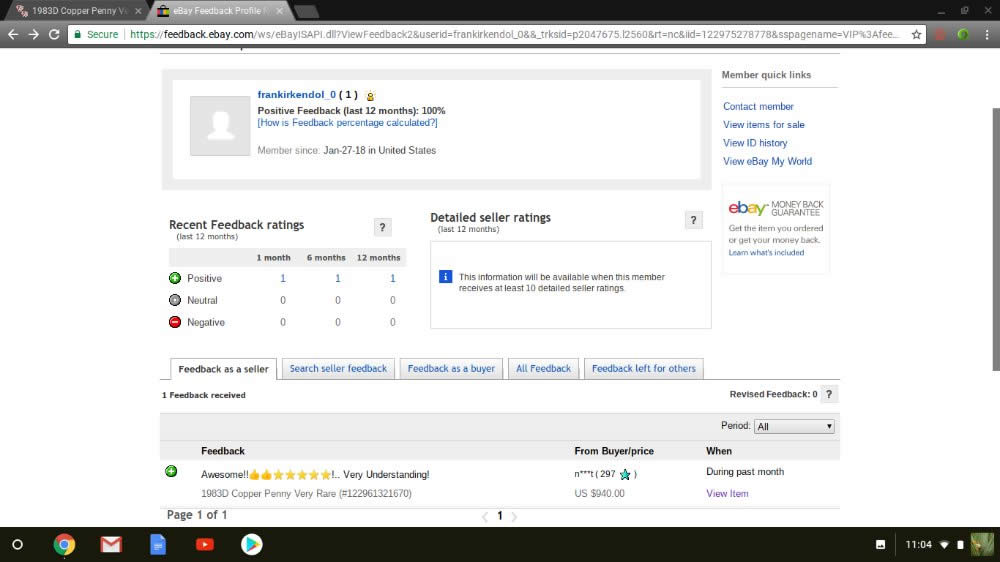Image resolution: width=1000 pixels, height=562 pixels.
Task: Click the US $940.00 price text
Action: coord(599,493)
